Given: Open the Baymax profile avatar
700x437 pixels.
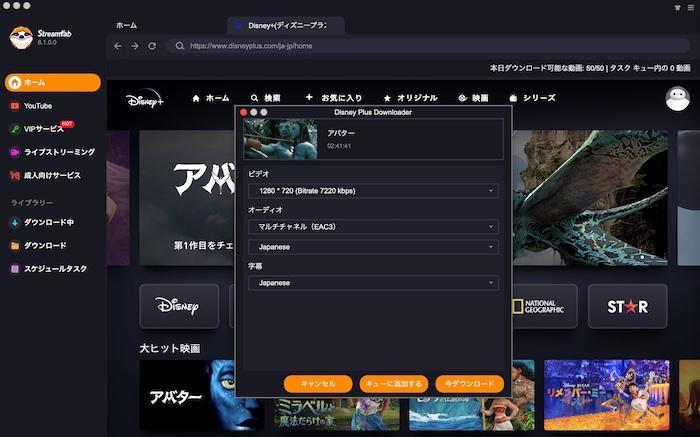Looking at the screenshot, I should pos(677,99).
